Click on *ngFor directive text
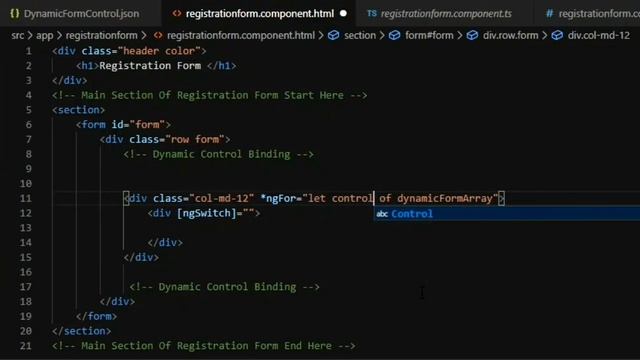This screenshot has width=640, height=360. pos(278,198)
